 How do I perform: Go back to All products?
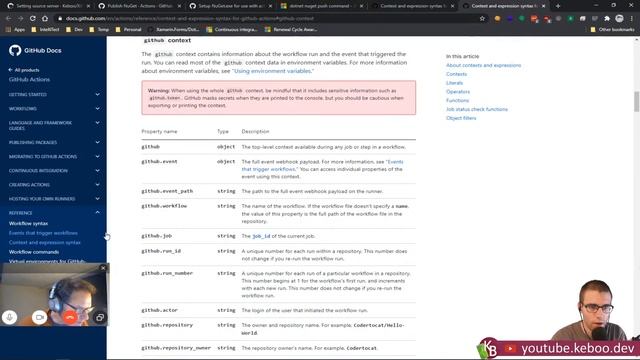(x=24, y=70)
